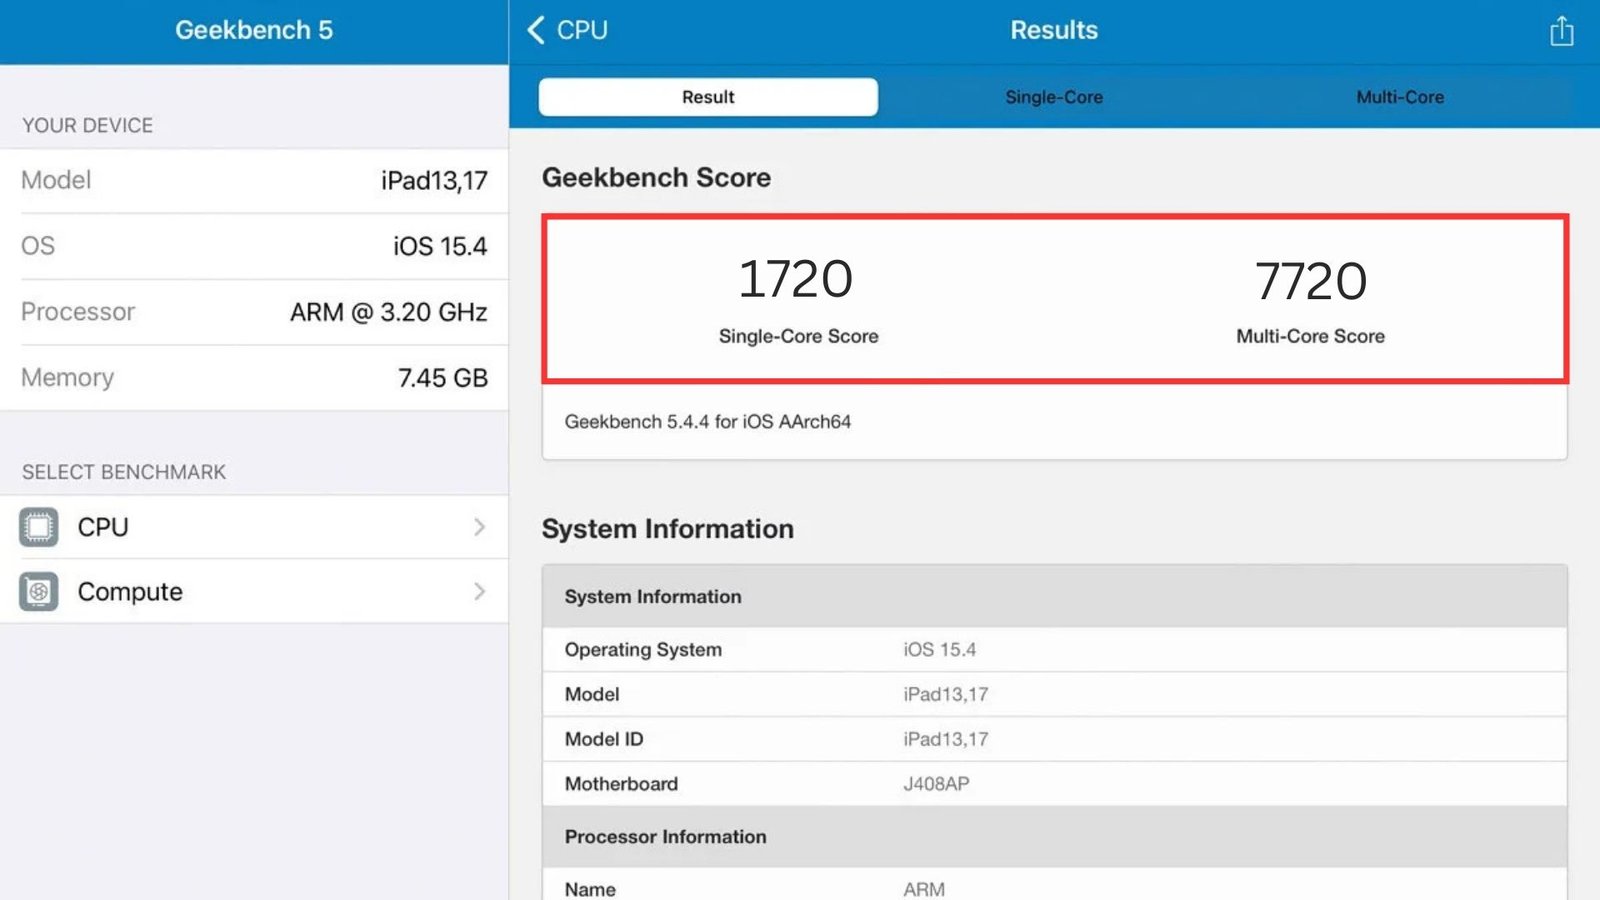The image size is (1600, 900).
Task: Tap the Geekbench 5 sidebar title
Action: coord(254,30)
